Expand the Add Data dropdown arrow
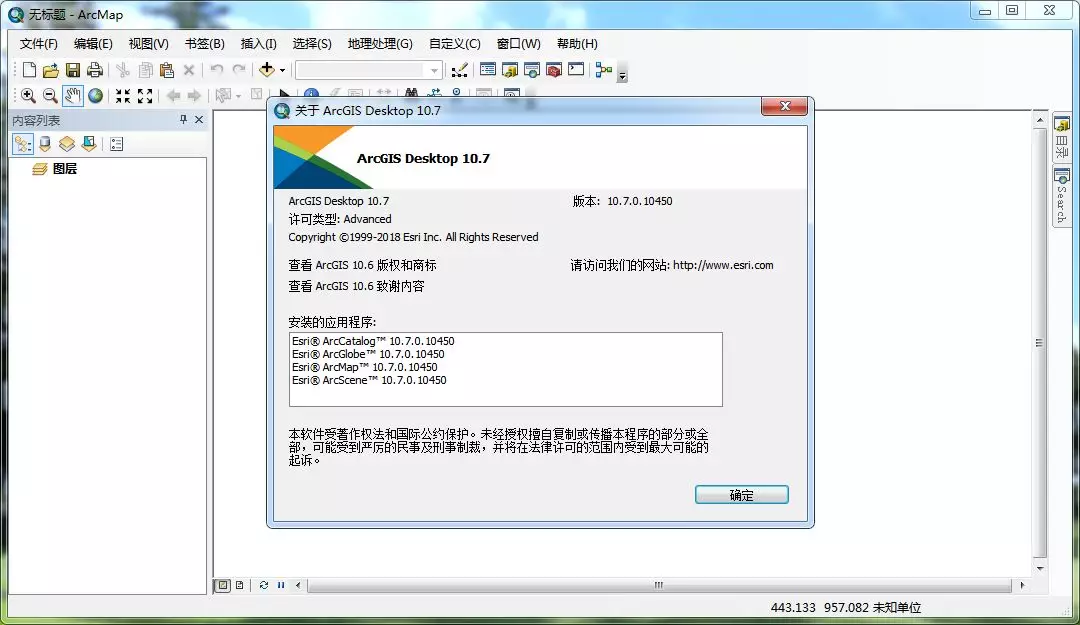The width and height of the screenshot is (1080, 625). [x=282, y=70]
